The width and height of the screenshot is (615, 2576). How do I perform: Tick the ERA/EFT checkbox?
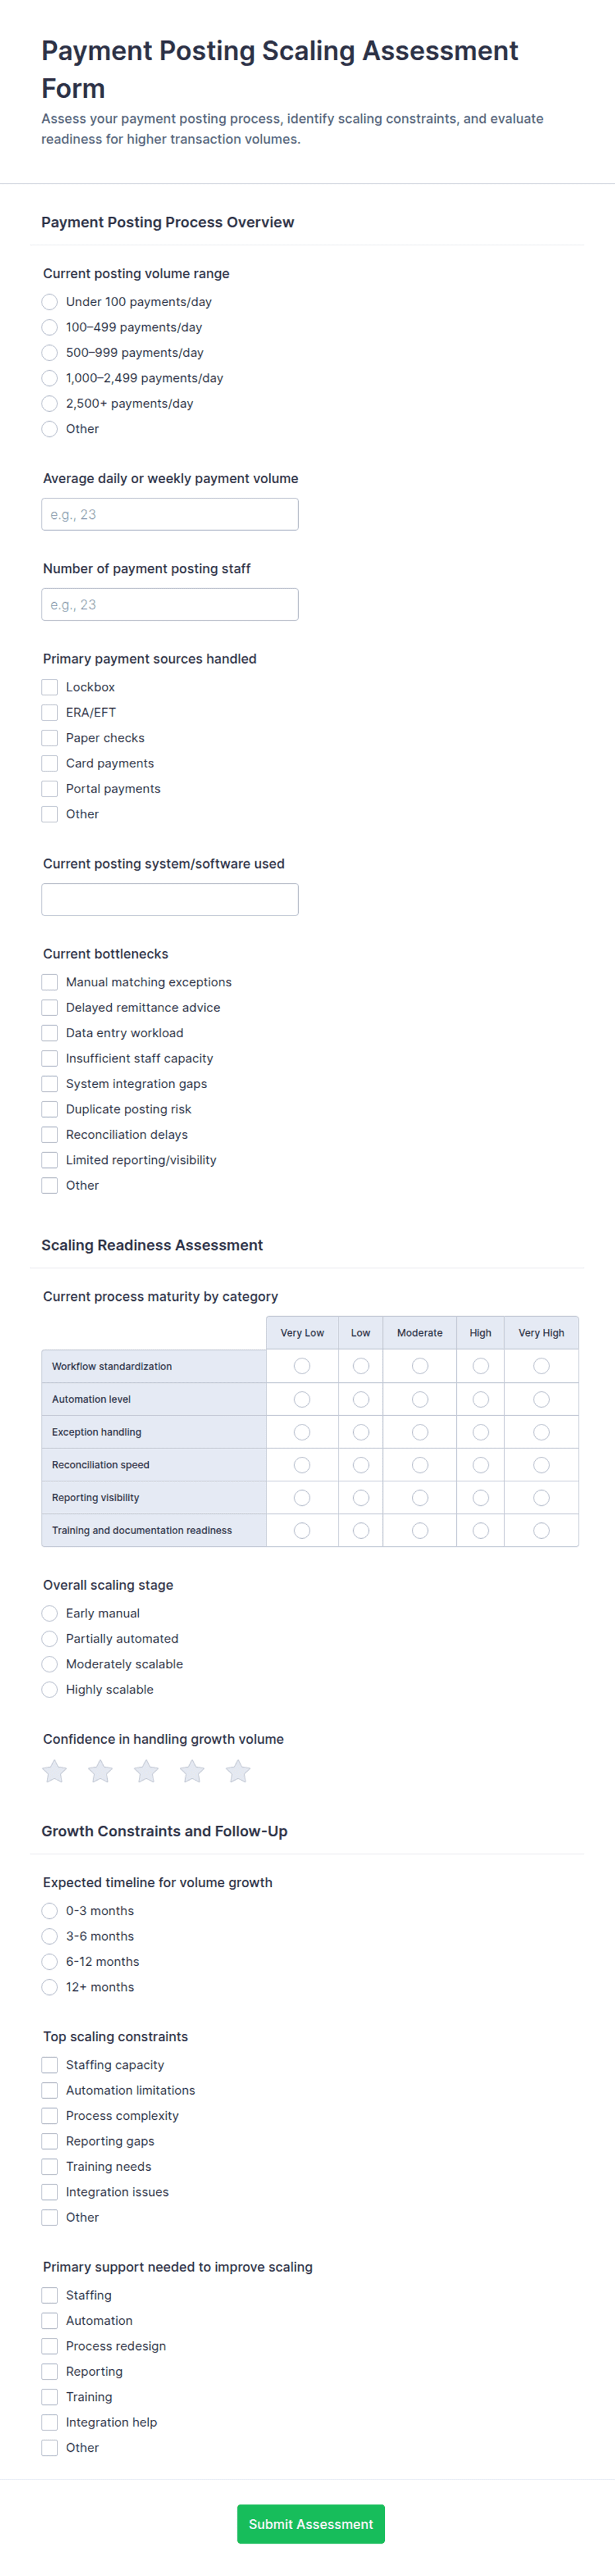pyautogui.click(x=50, y=713)
